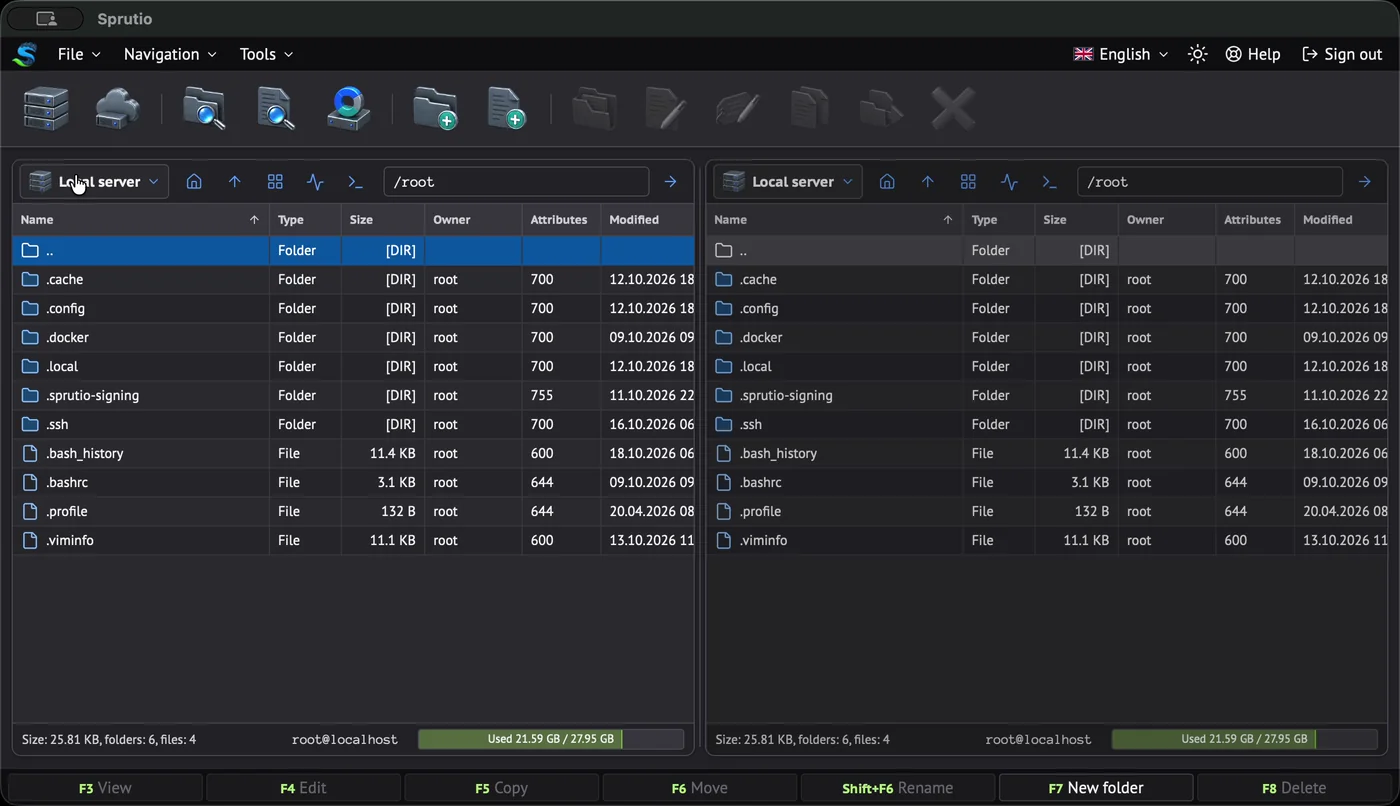Go to home directory in left panel

(194, 182)
